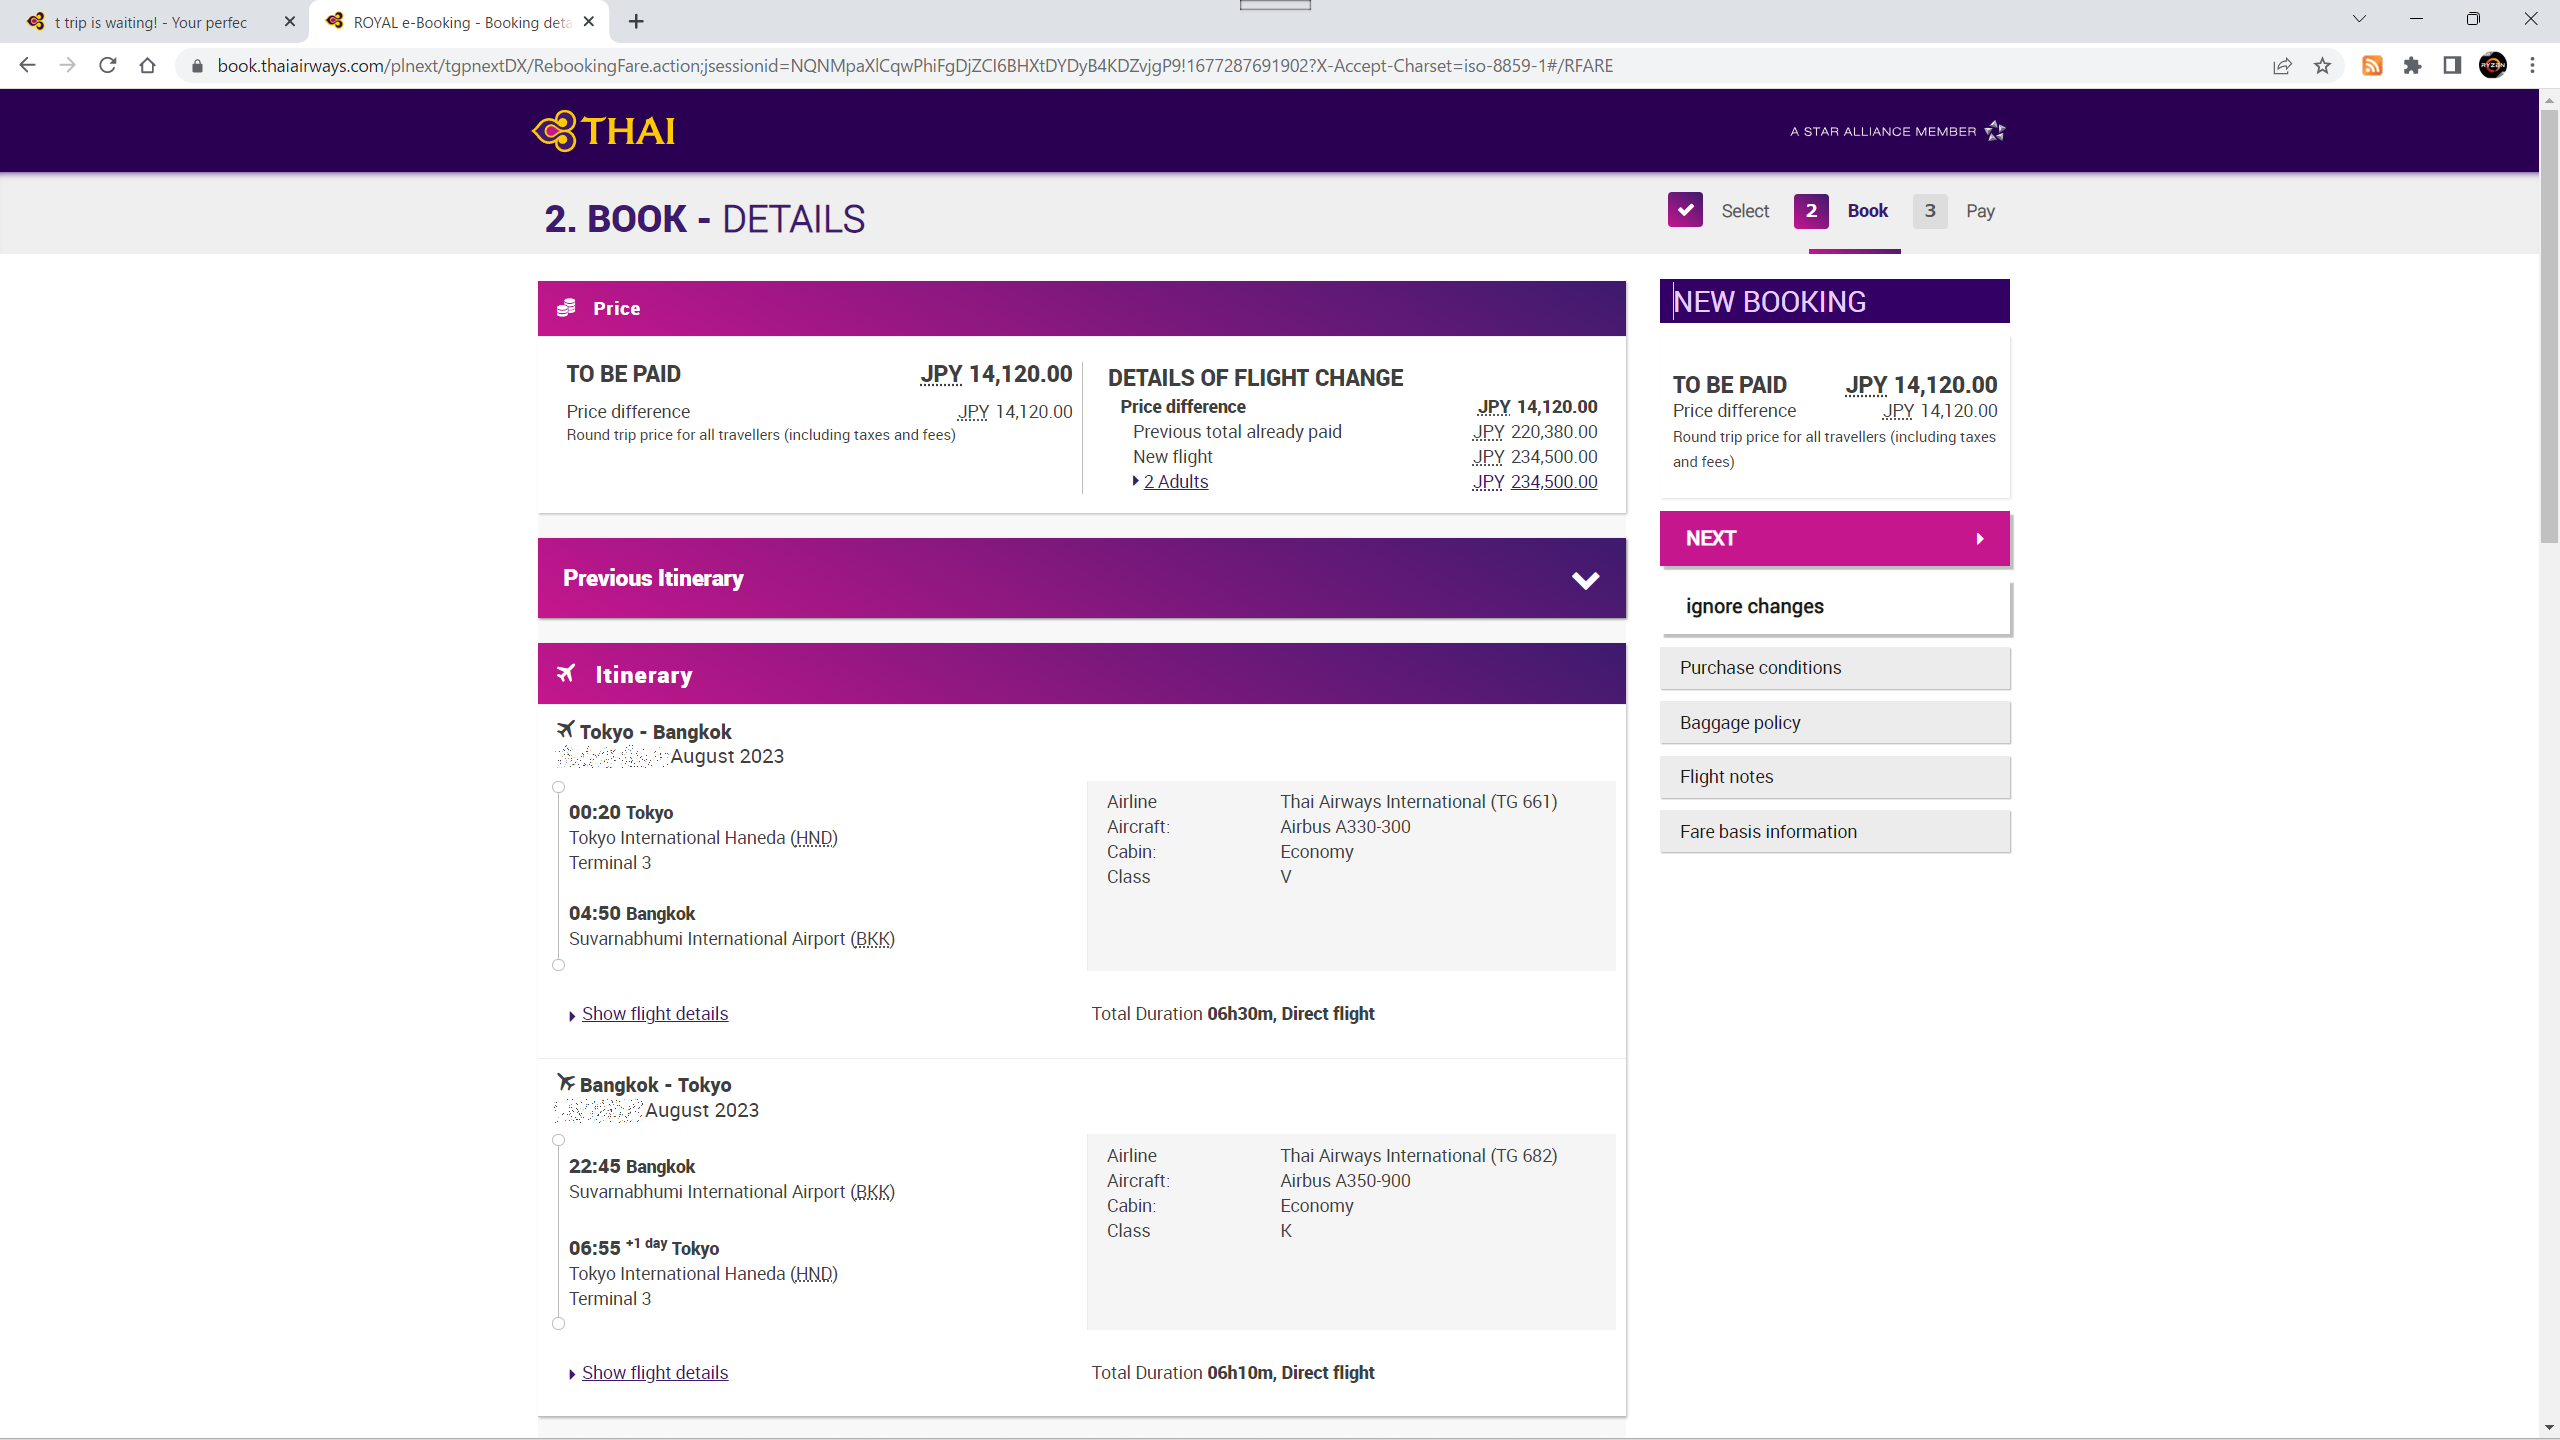Toggle the browser side panel icon

[2452, 66]
